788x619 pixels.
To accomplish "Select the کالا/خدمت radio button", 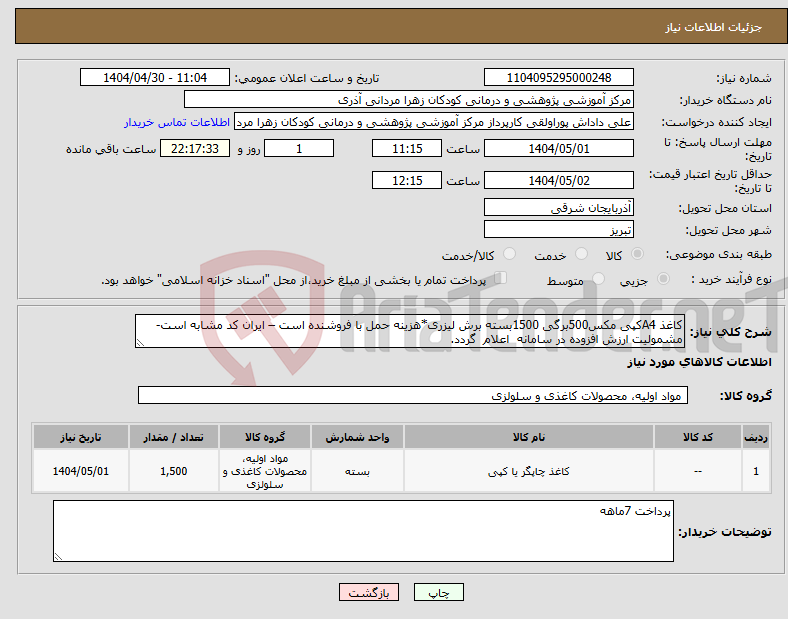I will pyautogui.click(x=510, y=254).
